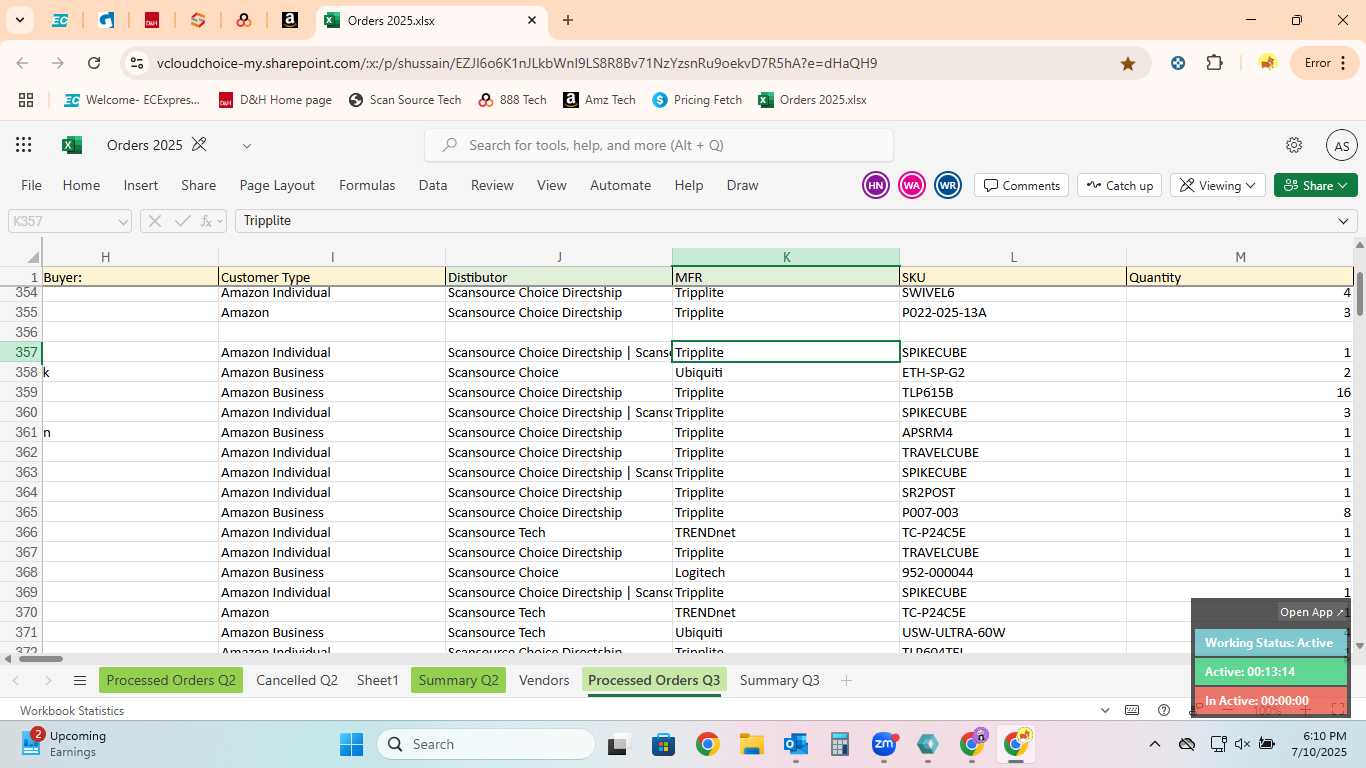Viewport: 1366px width, 768px height.
Task: Switch to the Home ribbon tab
Action: tap(81, 185)
